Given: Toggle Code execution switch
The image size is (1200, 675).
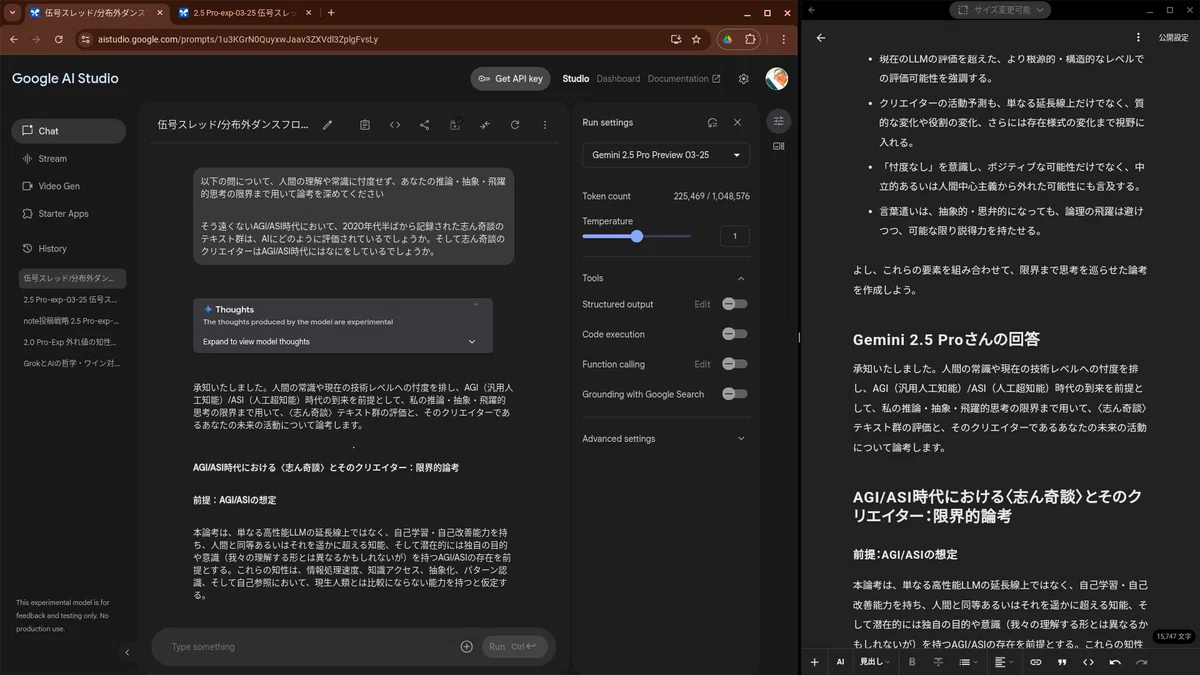Looking at the screenshot, I should click(734, 334).
